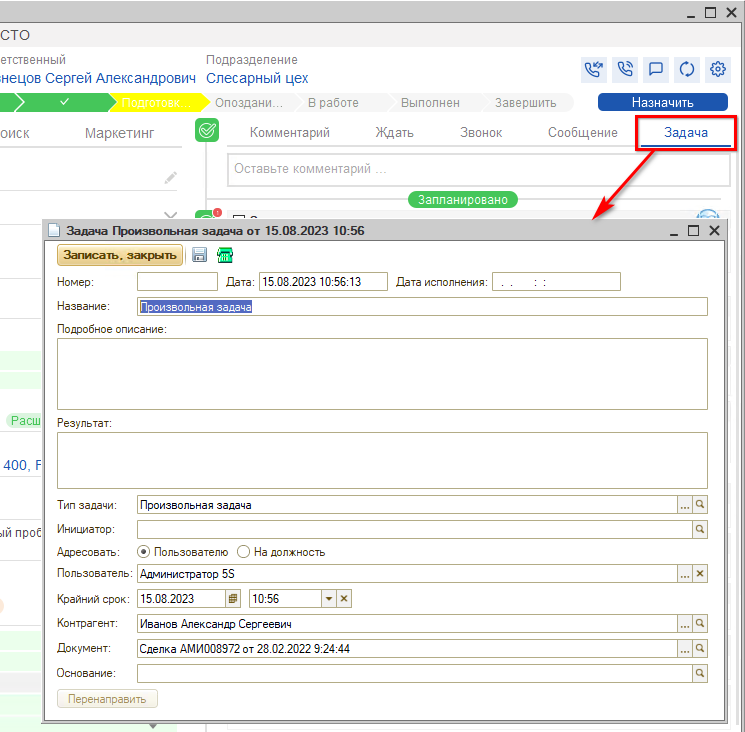
Task: Open lookup magnifier for Контрагент field
Action: pos(700,624)
